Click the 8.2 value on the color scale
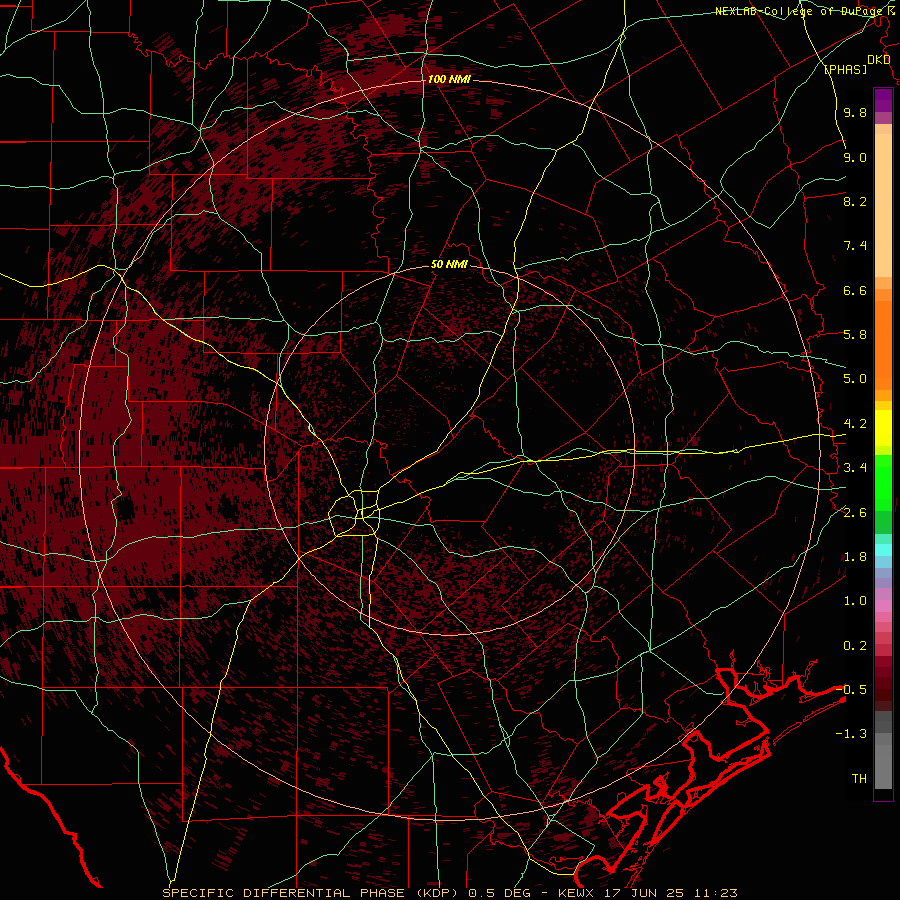The image size is (900, 900). pyautogui.click(x=855, y=201)
